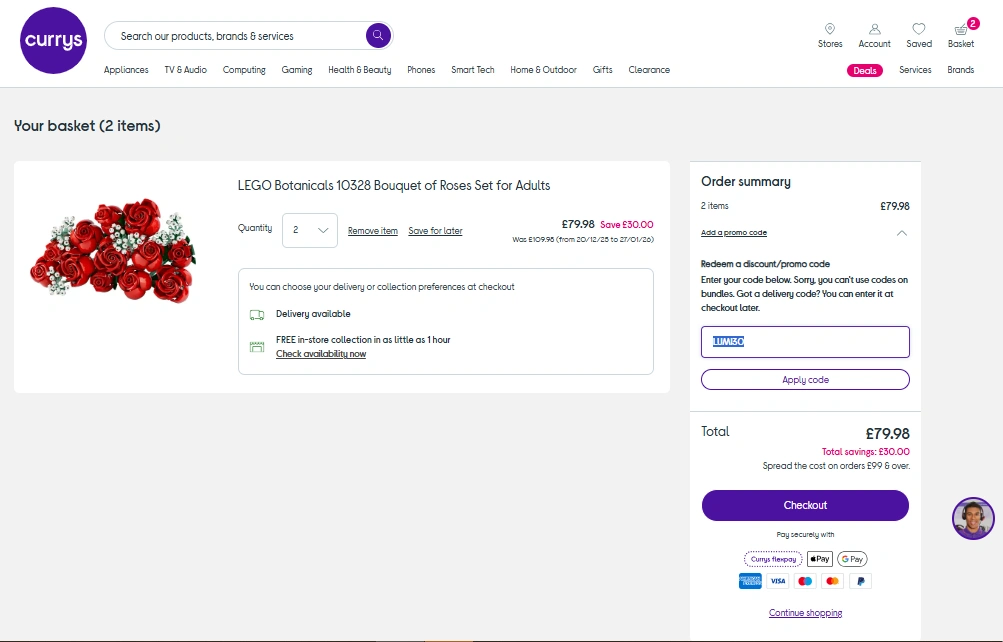Select the Currys flexpay payment badge
The width and height of the screenshot is (1003, 642).
pos(773,559)
